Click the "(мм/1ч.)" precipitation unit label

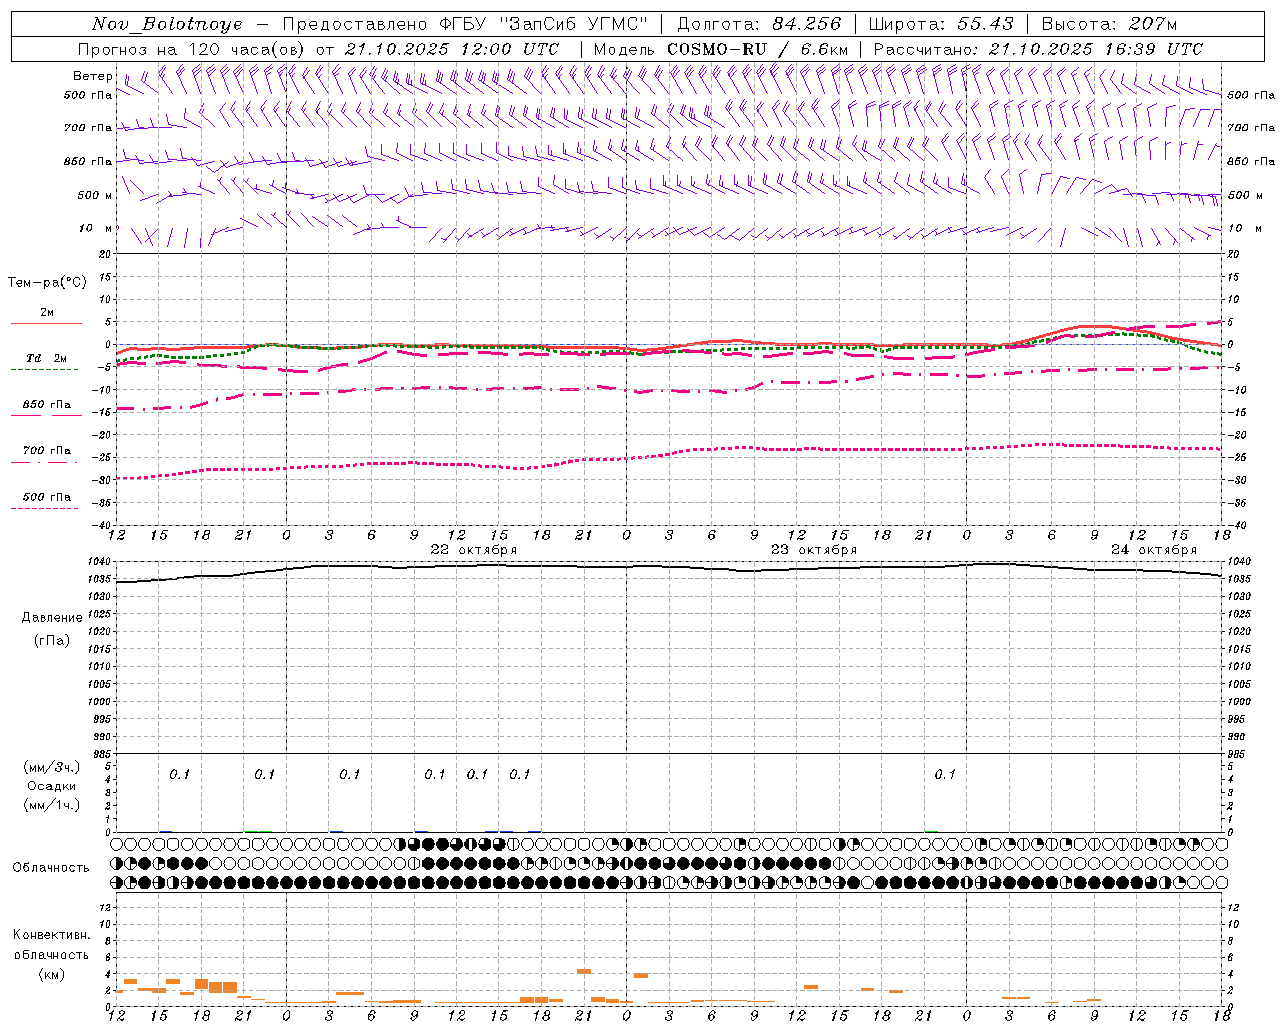pyautogui.click(x=52, y=805)
